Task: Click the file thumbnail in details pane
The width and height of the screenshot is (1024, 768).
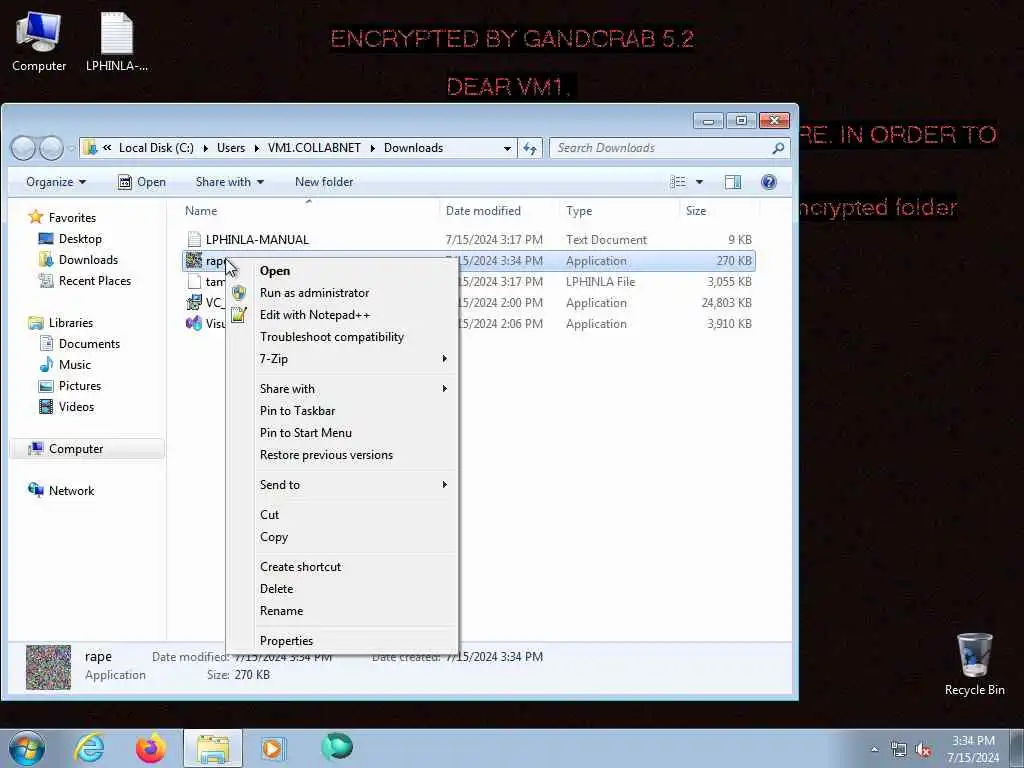Action: (48, 667)
